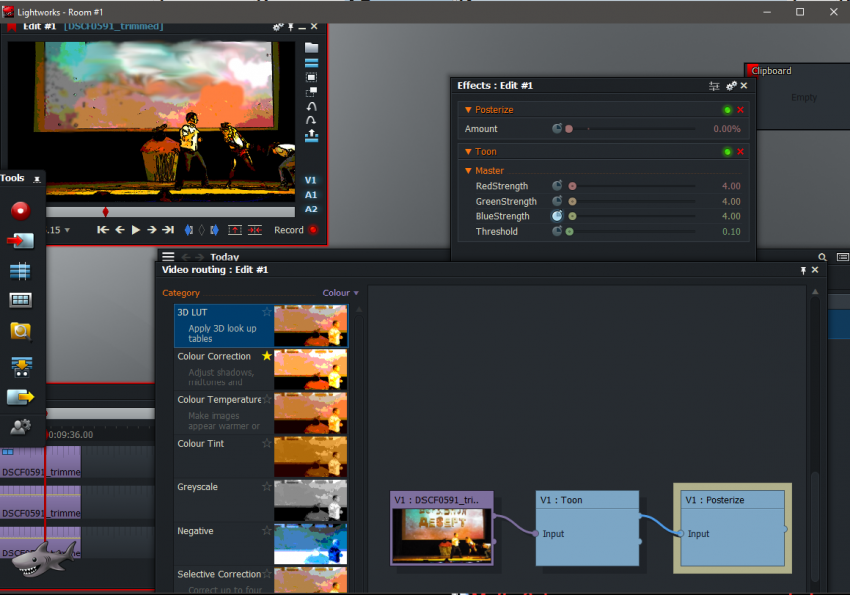Toggle Posterize effect green enable light

coord(727,110)
